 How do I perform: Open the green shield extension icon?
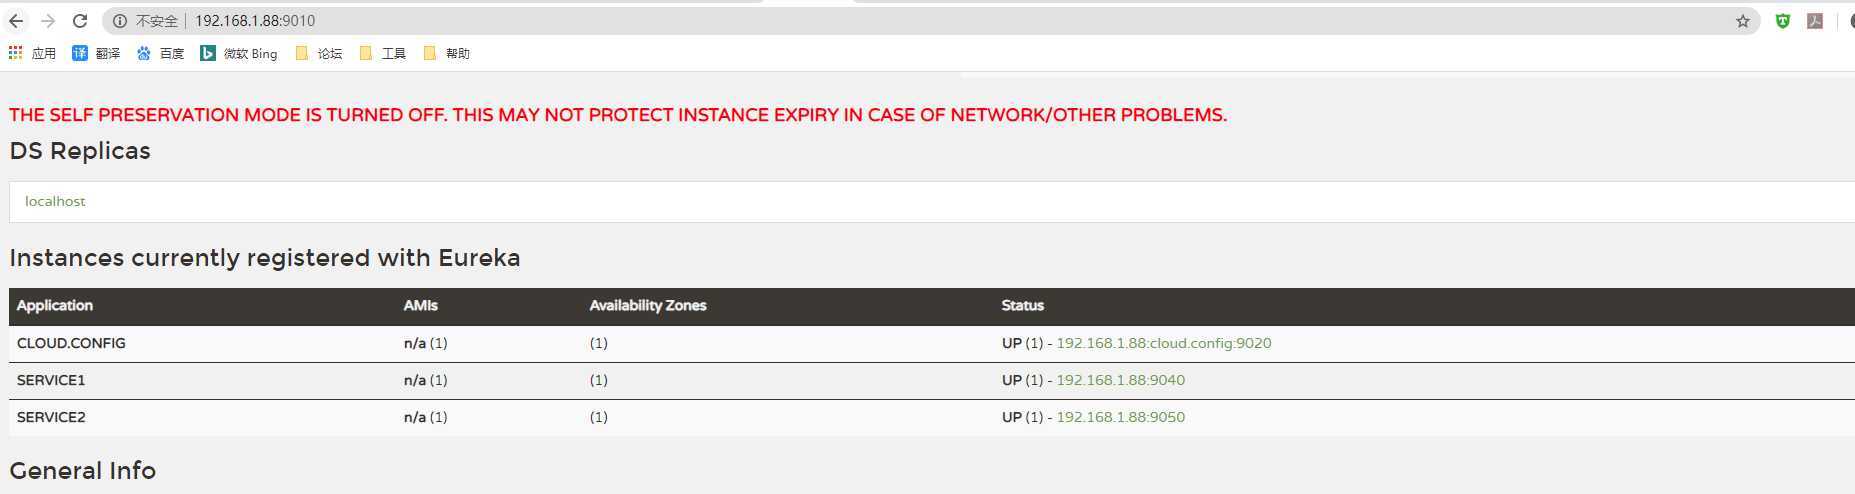pyautogui.click(x=1783, y=21)
